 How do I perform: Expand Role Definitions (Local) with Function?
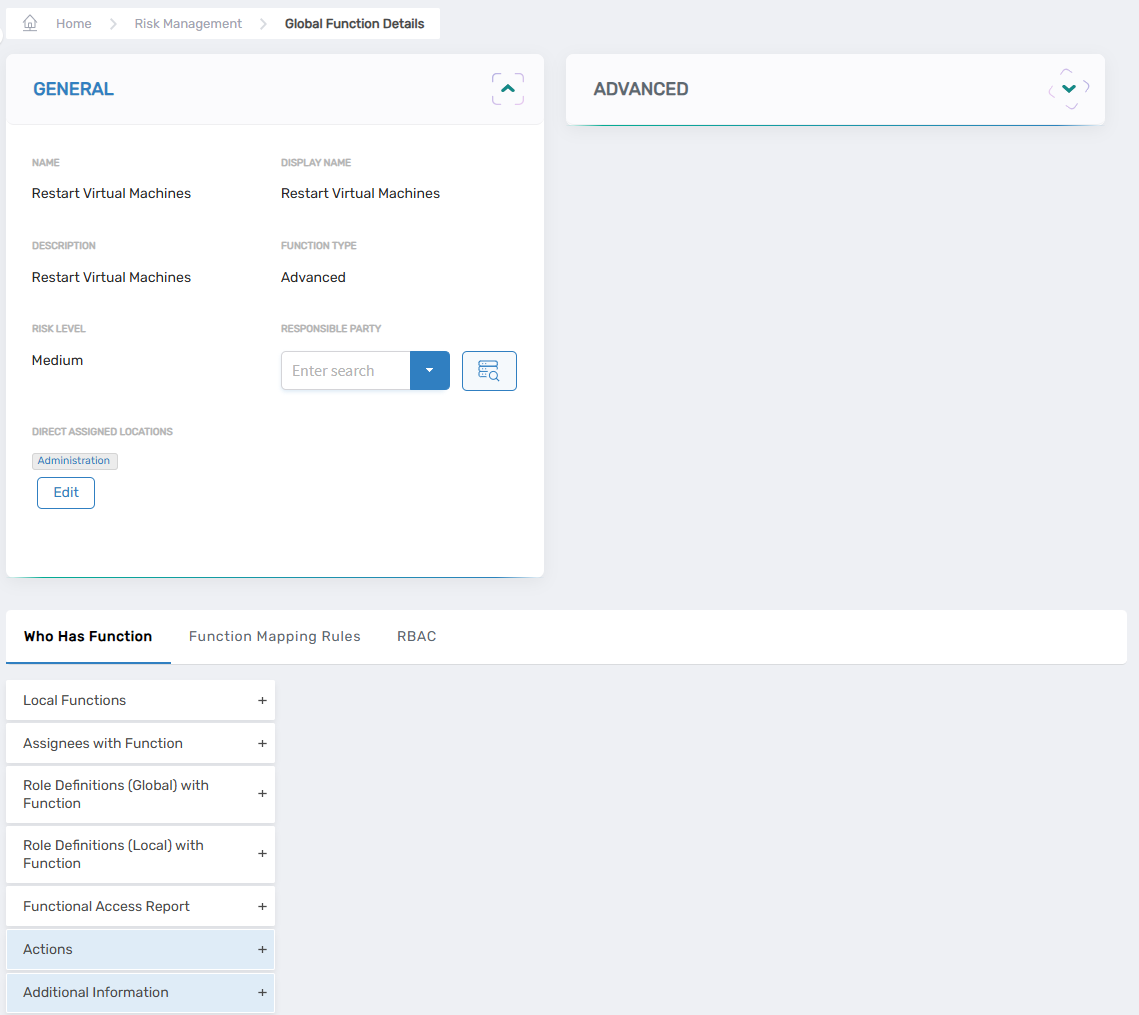[x=262, y=854]
